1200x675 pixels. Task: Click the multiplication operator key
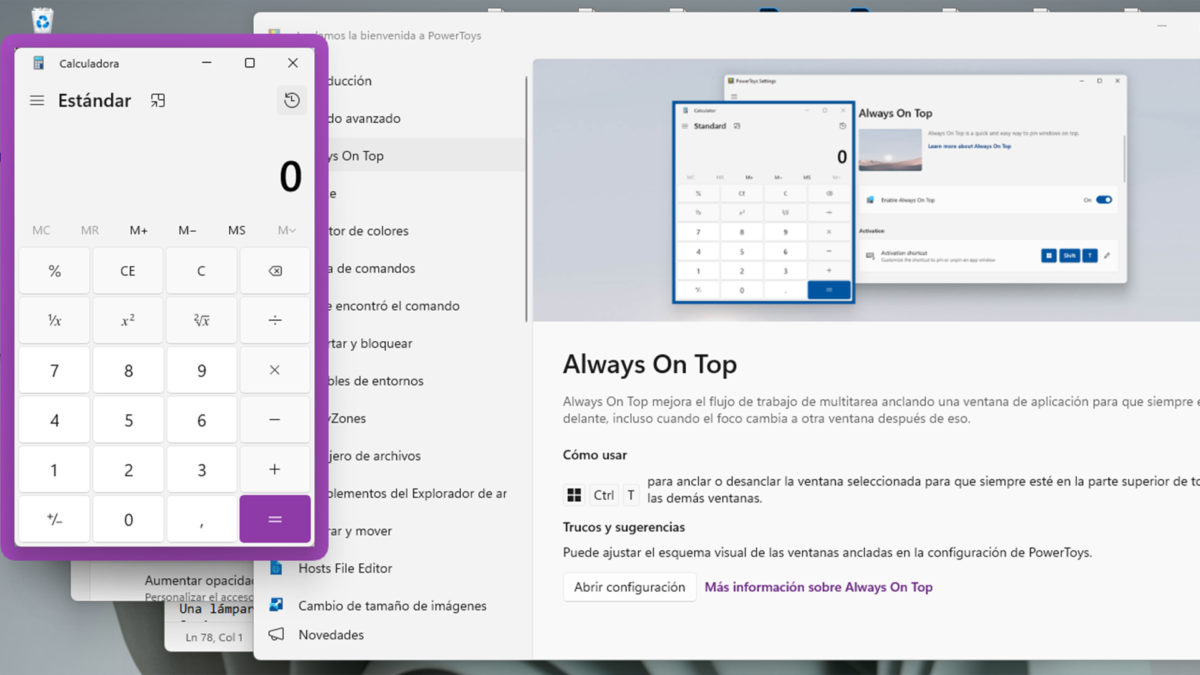tap(275, 370)
